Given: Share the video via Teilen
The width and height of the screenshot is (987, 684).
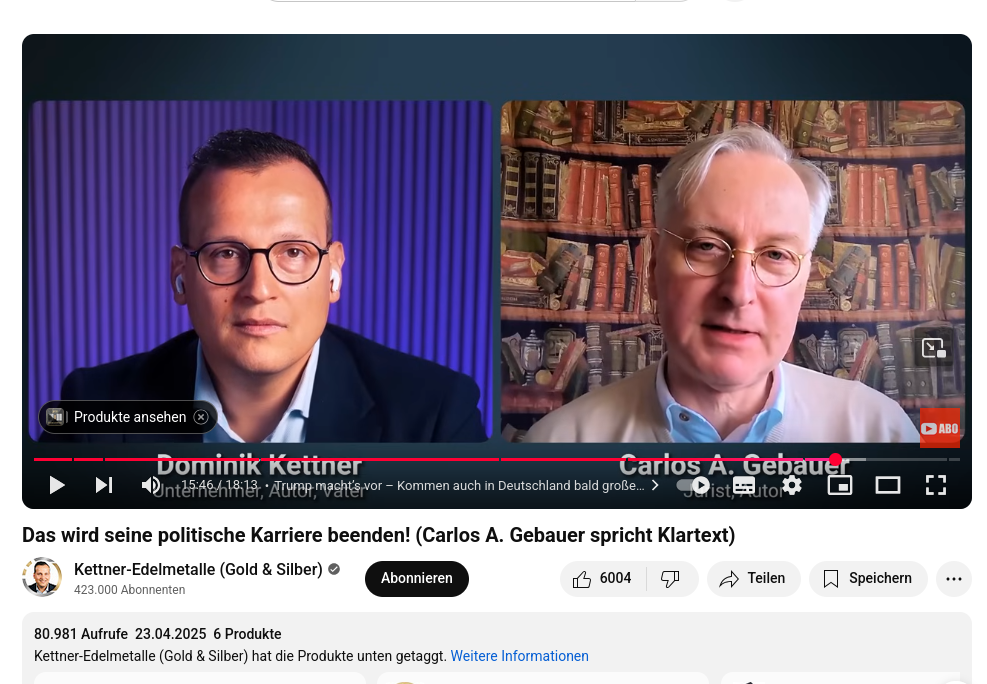Looking at the screenshot, I should (753, 579).
